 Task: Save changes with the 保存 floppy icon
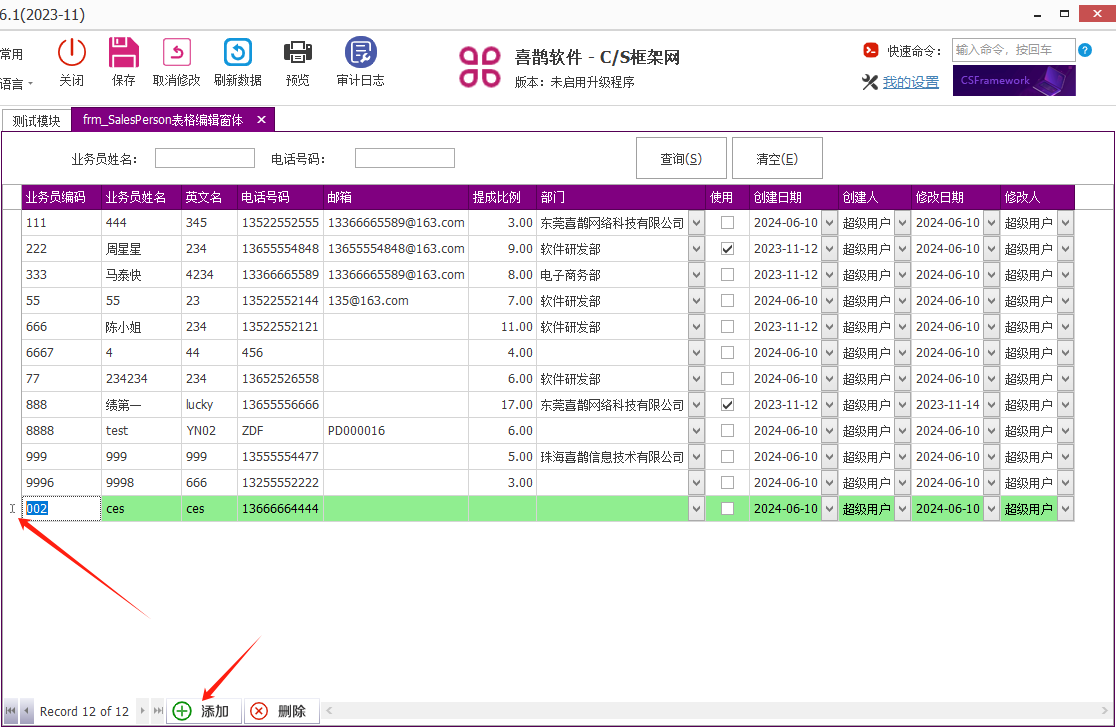[x=123, y=53]
